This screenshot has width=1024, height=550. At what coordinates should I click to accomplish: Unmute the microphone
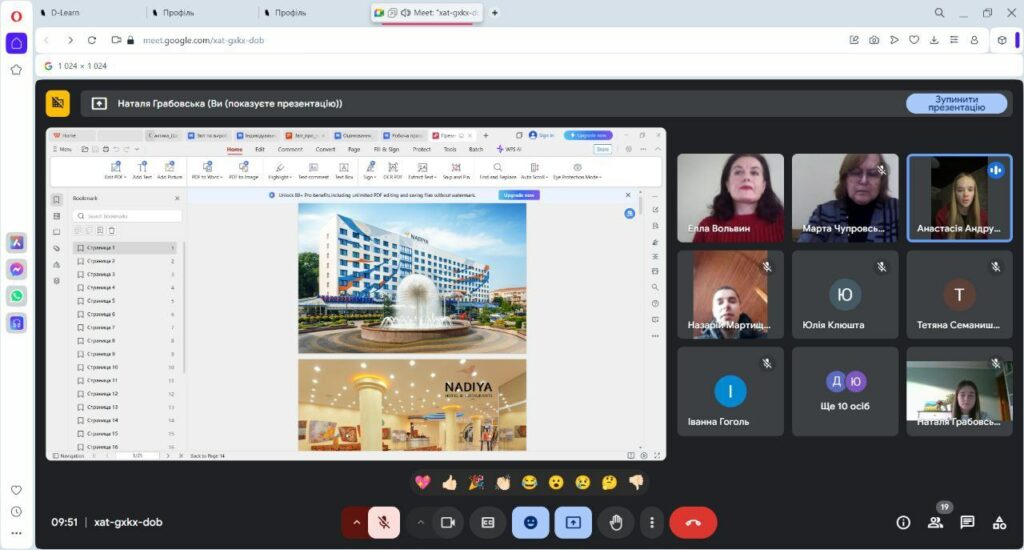(383, 522)
